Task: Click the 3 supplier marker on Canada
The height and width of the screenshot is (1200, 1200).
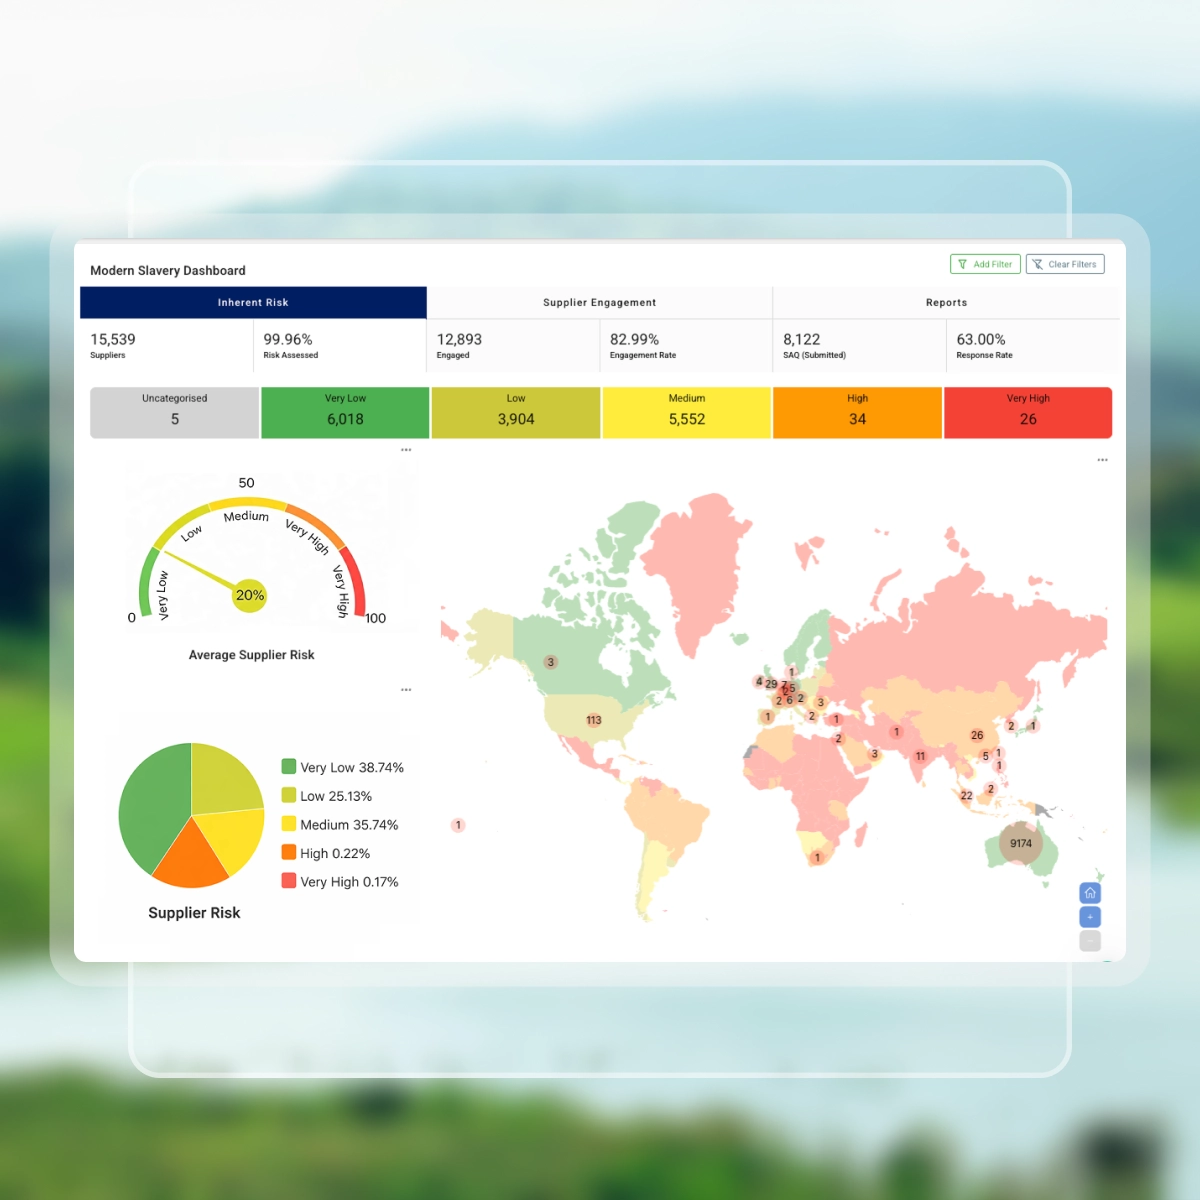Action: click(550, 662)
